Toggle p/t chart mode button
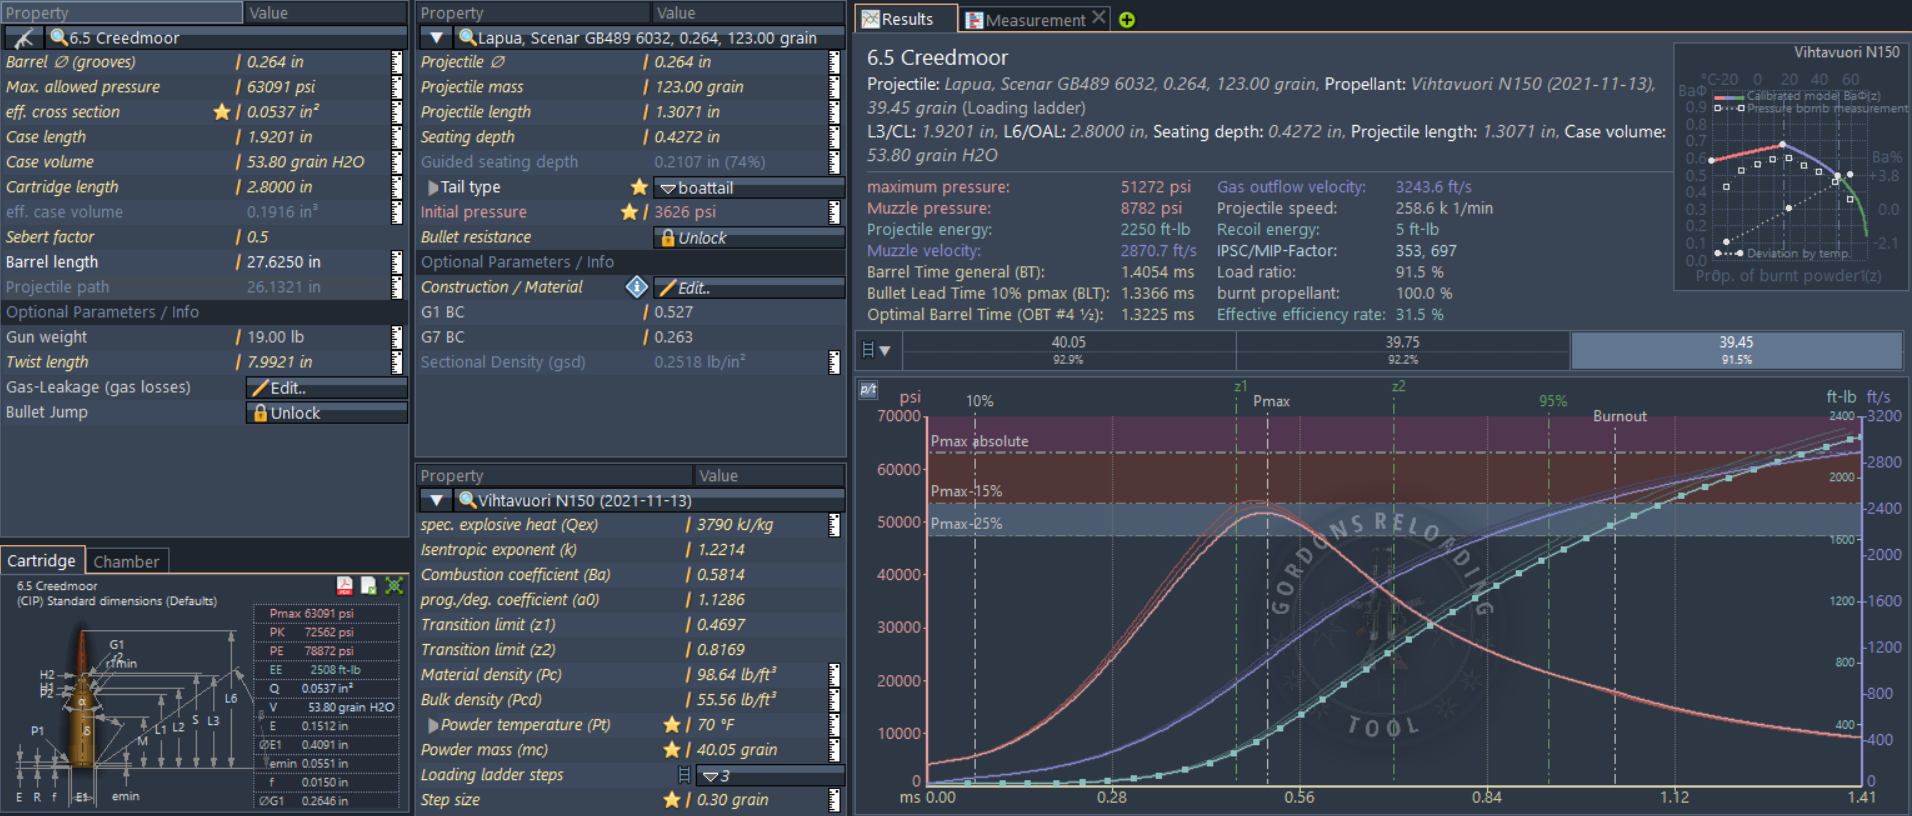Viewport: 1912px width, 816px height. point(868,390)
